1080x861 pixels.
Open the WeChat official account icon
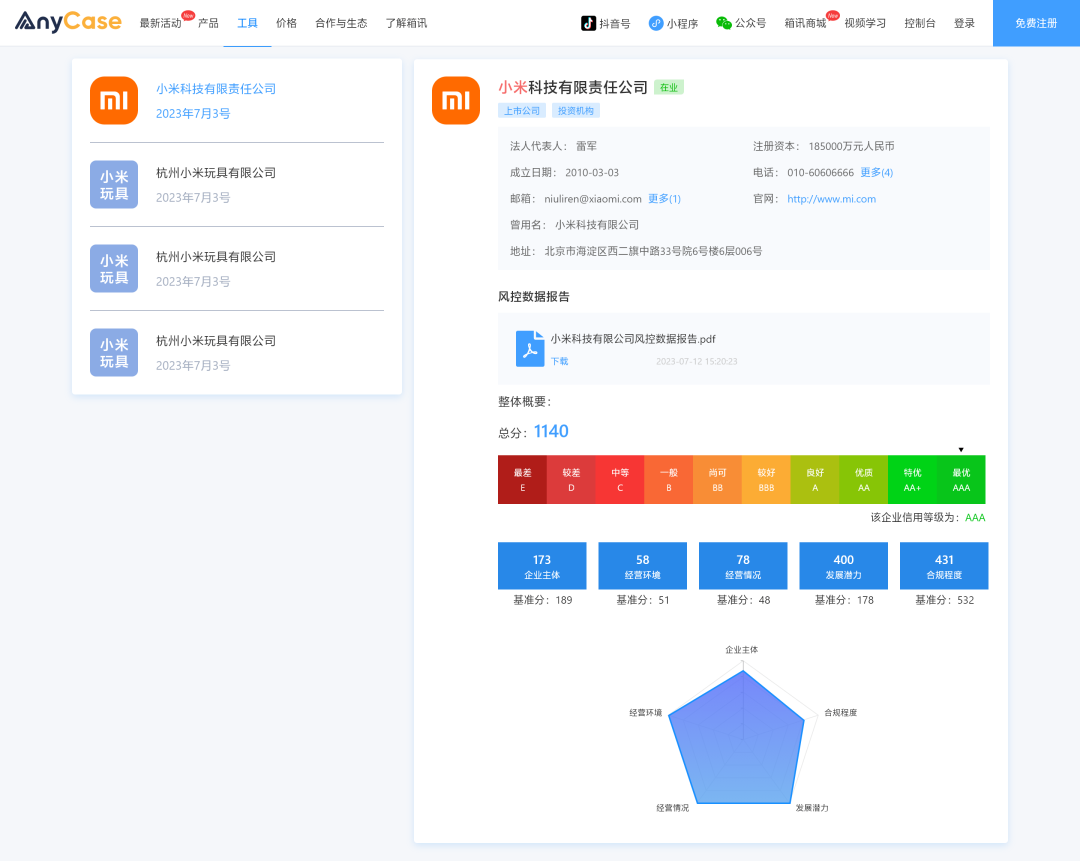[x=723, y=23]
